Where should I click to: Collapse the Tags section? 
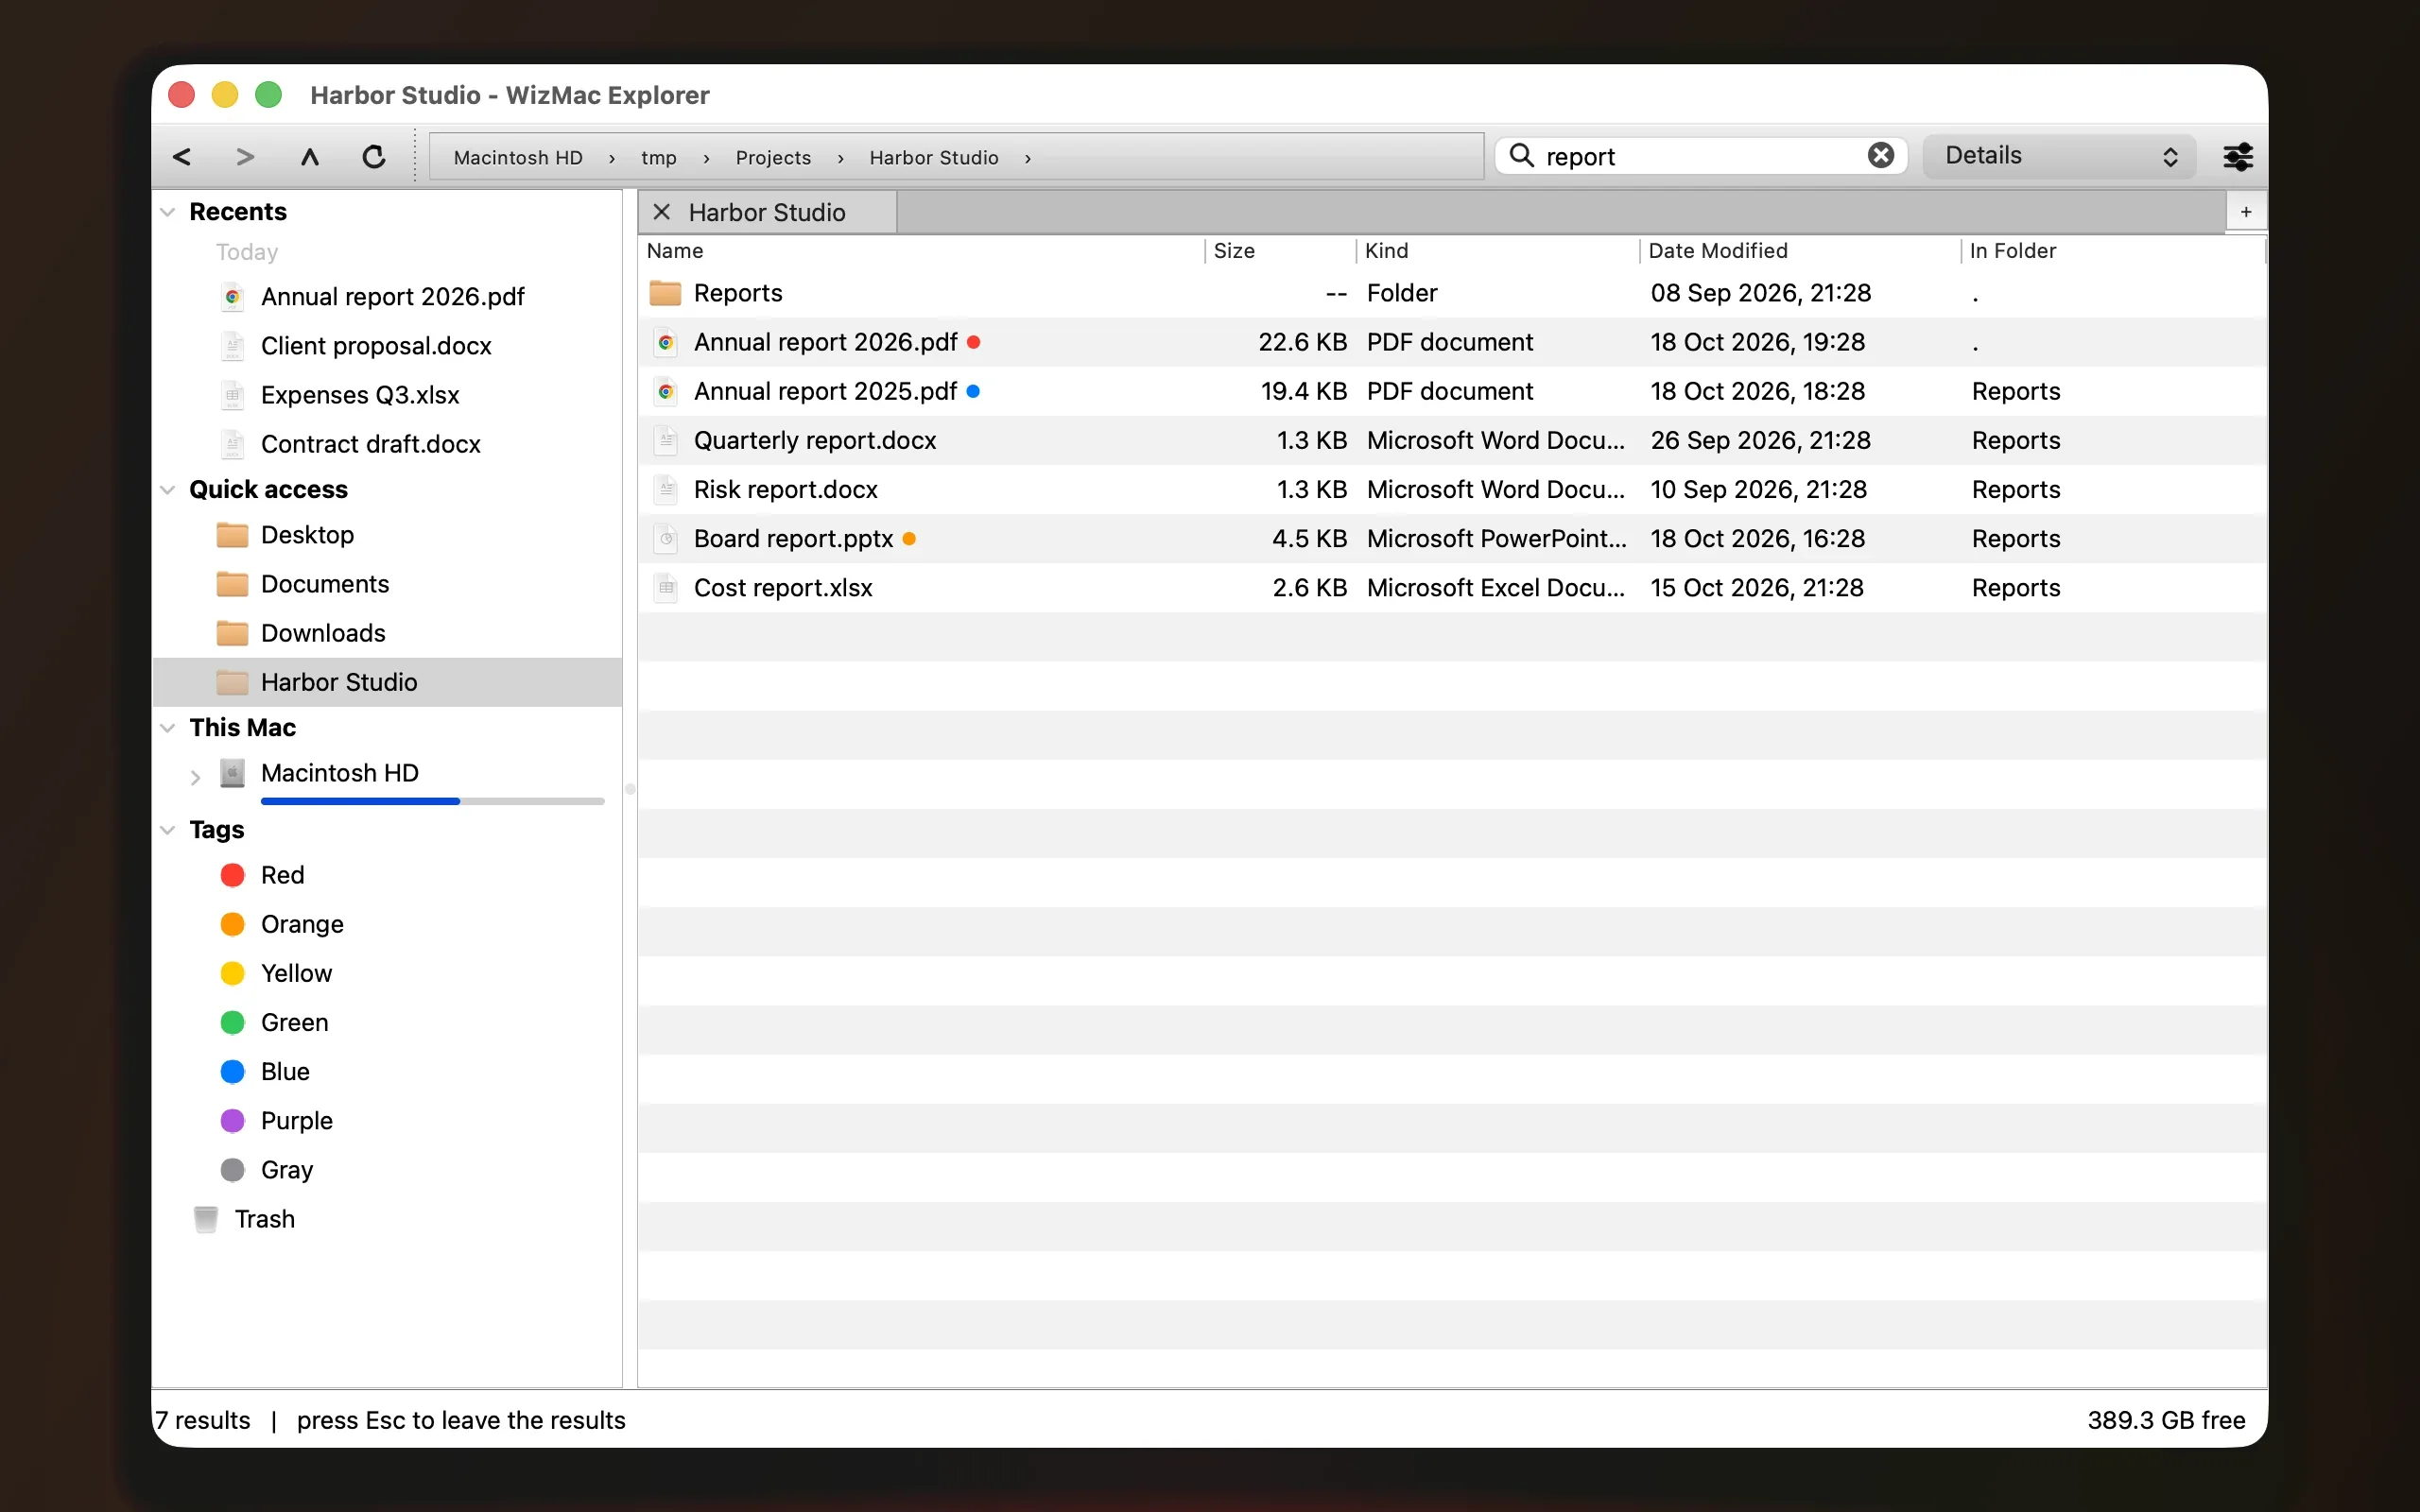[168, 830]
